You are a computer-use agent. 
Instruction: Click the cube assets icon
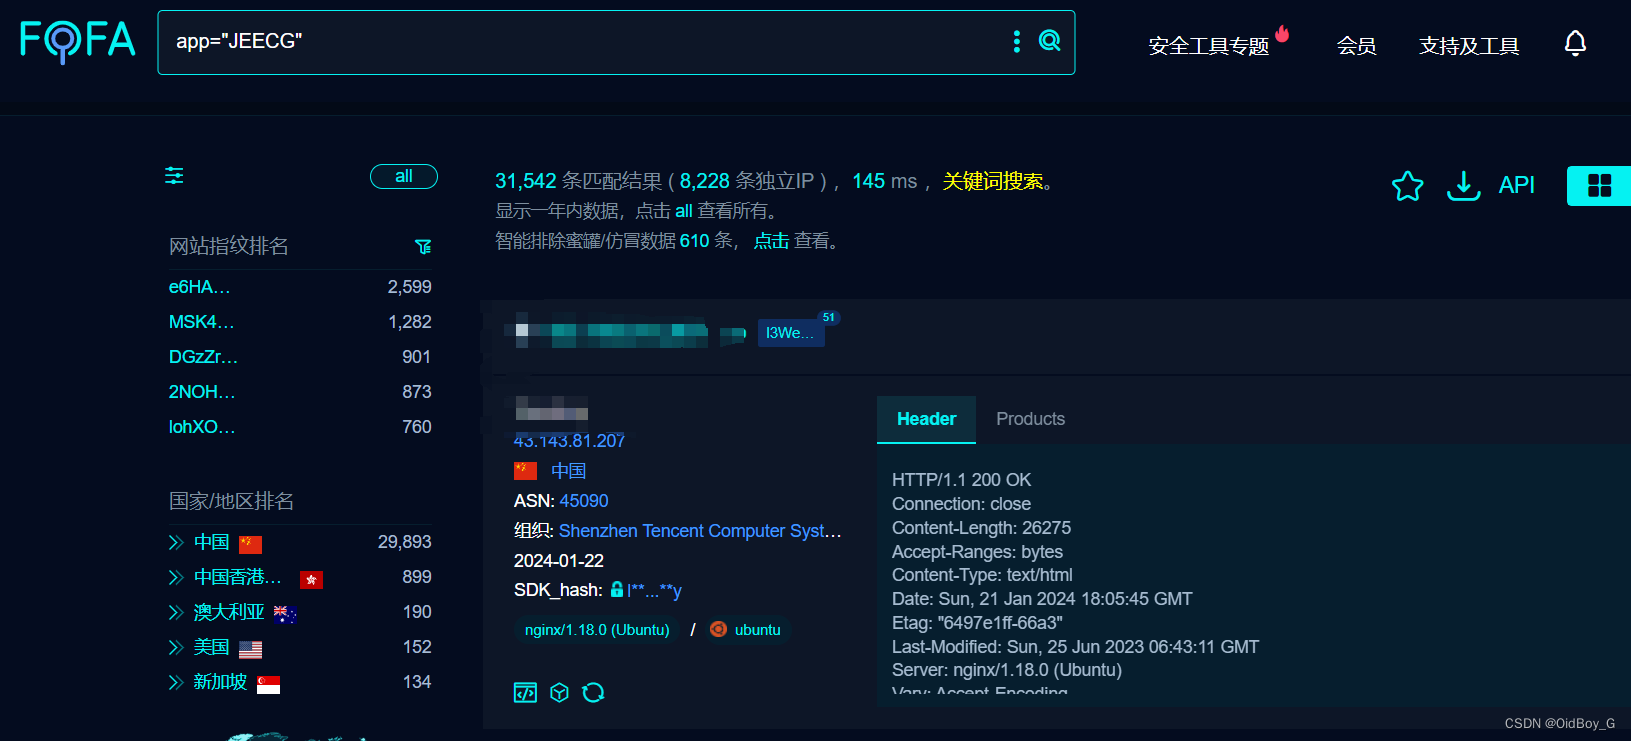559,692
